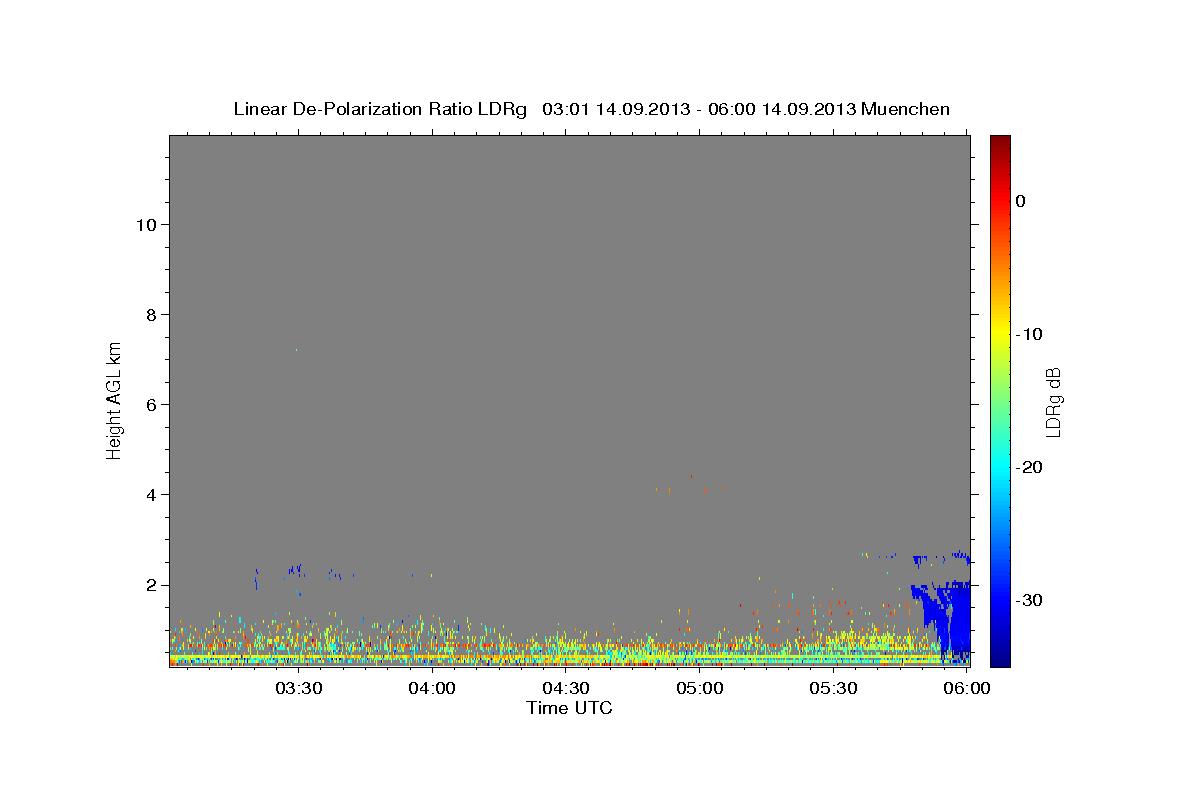This screenshot has height=800, width=1200.
Task: Click the height tick label 2
Action: (x=149, y=585)
